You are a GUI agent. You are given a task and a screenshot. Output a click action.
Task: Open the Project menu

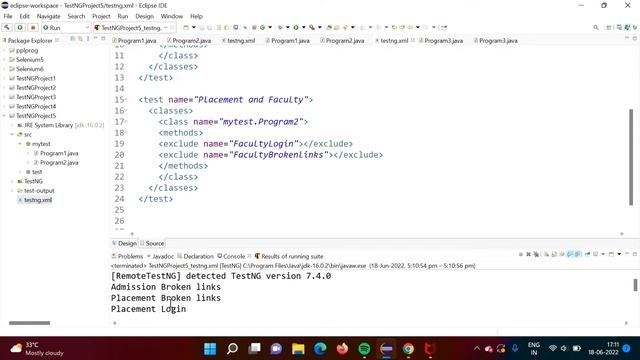(x=101, y=16)
